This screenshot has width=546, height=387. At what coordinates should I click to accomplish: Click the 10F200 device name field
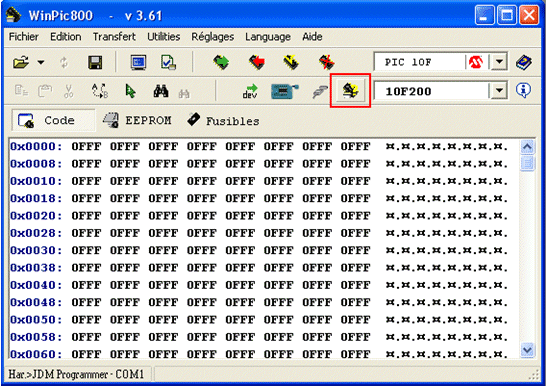coord(431,91)
